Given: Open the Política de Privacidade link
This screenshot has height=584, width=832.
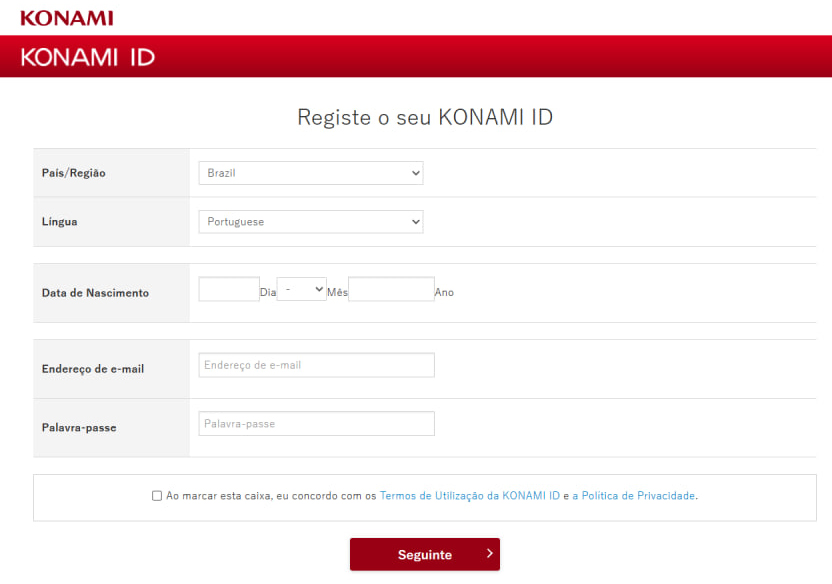Looking at the screenshot, I should (637, 495).
